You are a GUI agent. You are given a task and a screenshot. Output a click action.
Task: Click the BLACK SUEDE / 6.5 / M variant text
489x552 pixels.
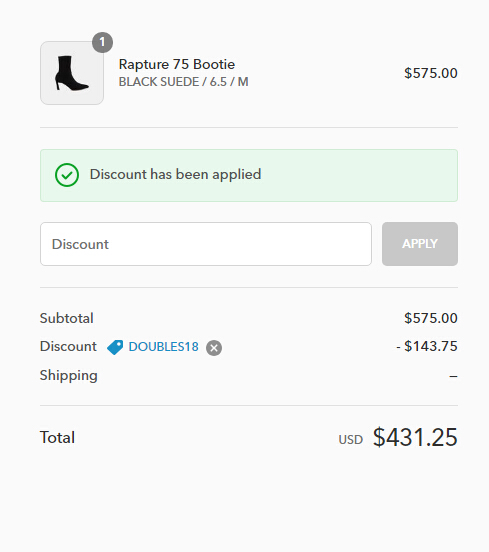click(183, 82)
